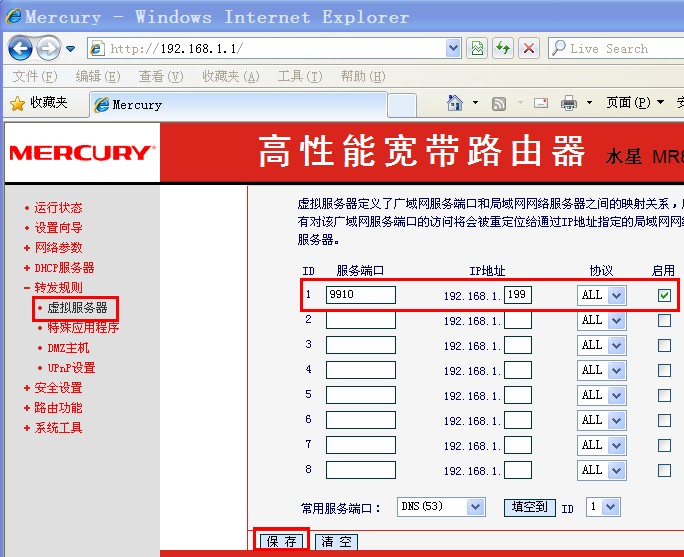Click the Home page icon
The image size is (684, 557).
455,103
